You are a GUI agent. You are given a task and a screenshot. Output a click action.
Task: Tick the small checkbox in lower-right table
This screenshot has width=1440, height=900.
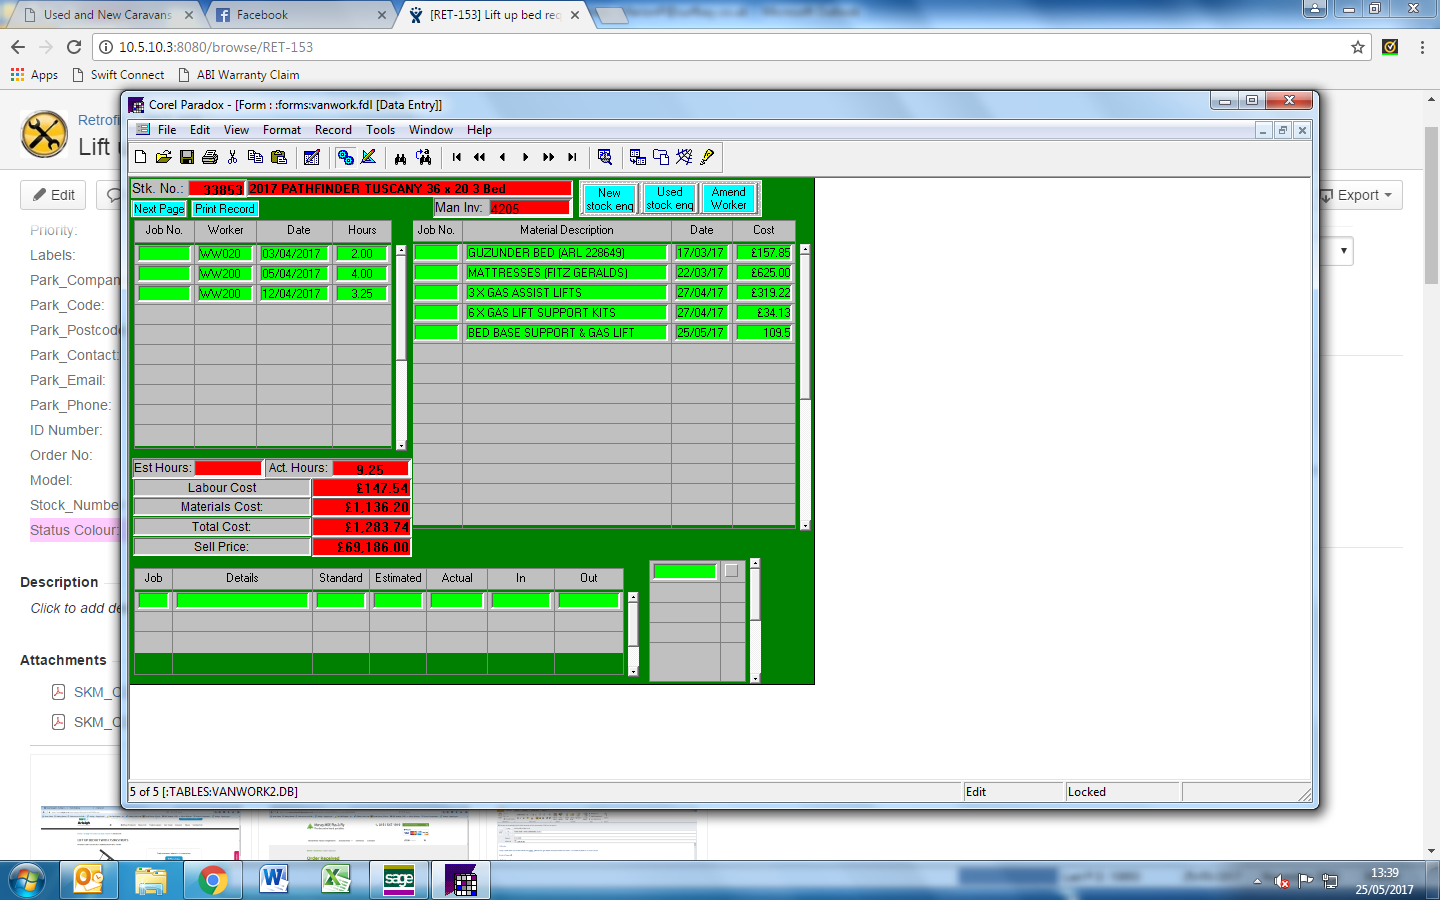pyautogui.click(x=732, y=571)
